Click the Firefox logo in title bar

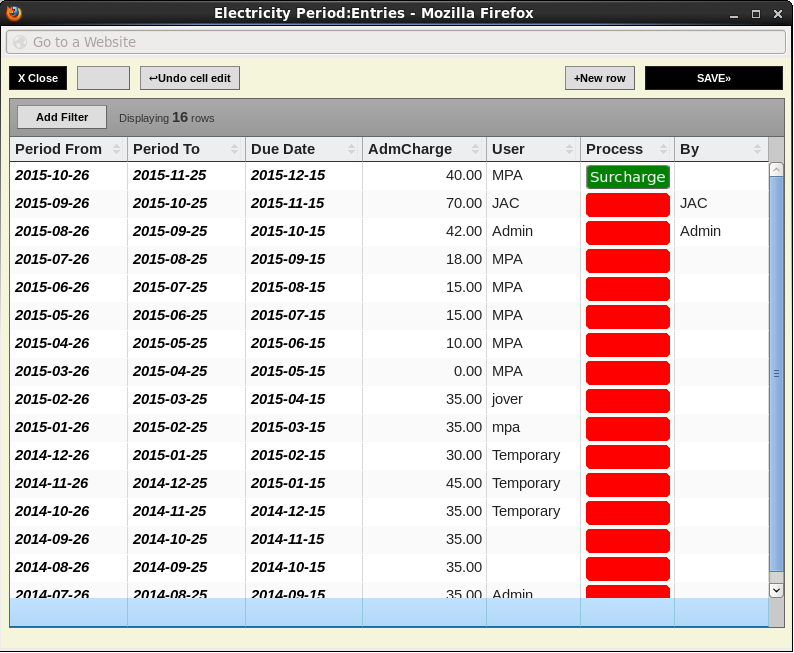pyautogui.click(x=13, y=13)
